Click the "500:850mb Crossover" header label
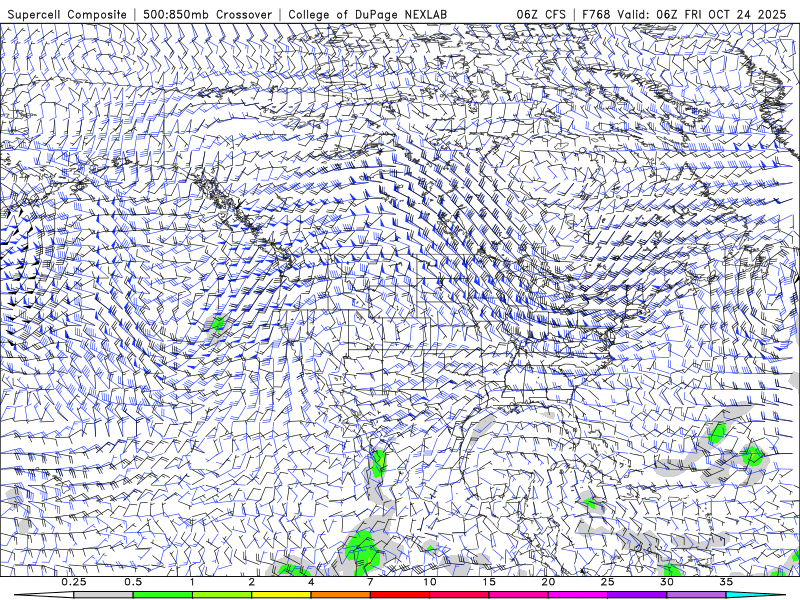Screen dimensions: 800x600 tap(207, 14)
